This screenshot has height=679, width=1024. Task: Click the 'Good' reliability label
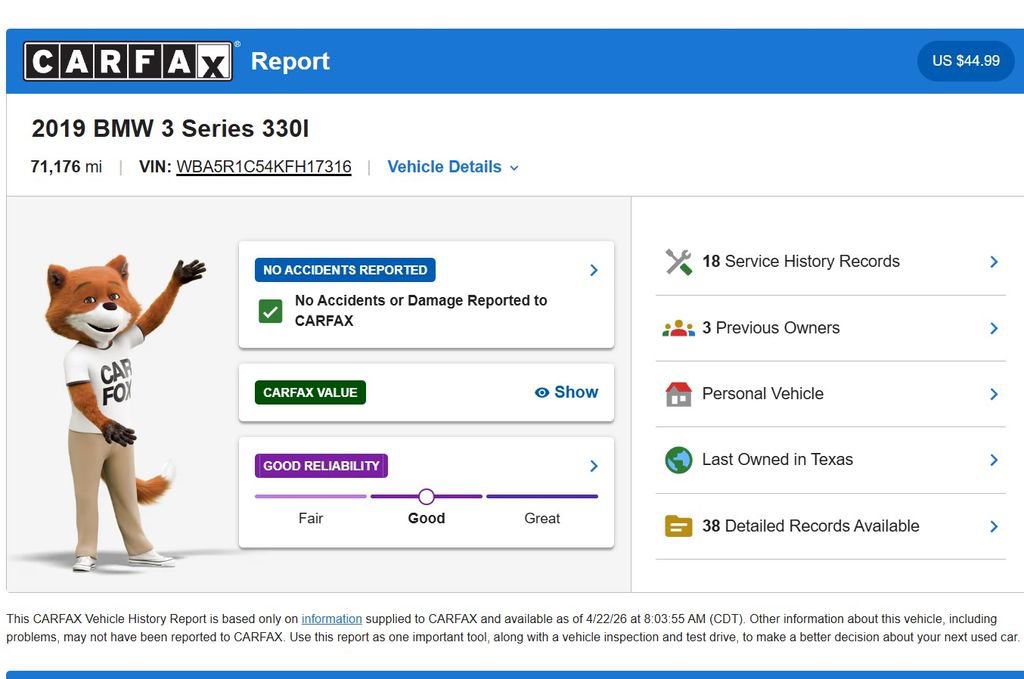[426, 518]
